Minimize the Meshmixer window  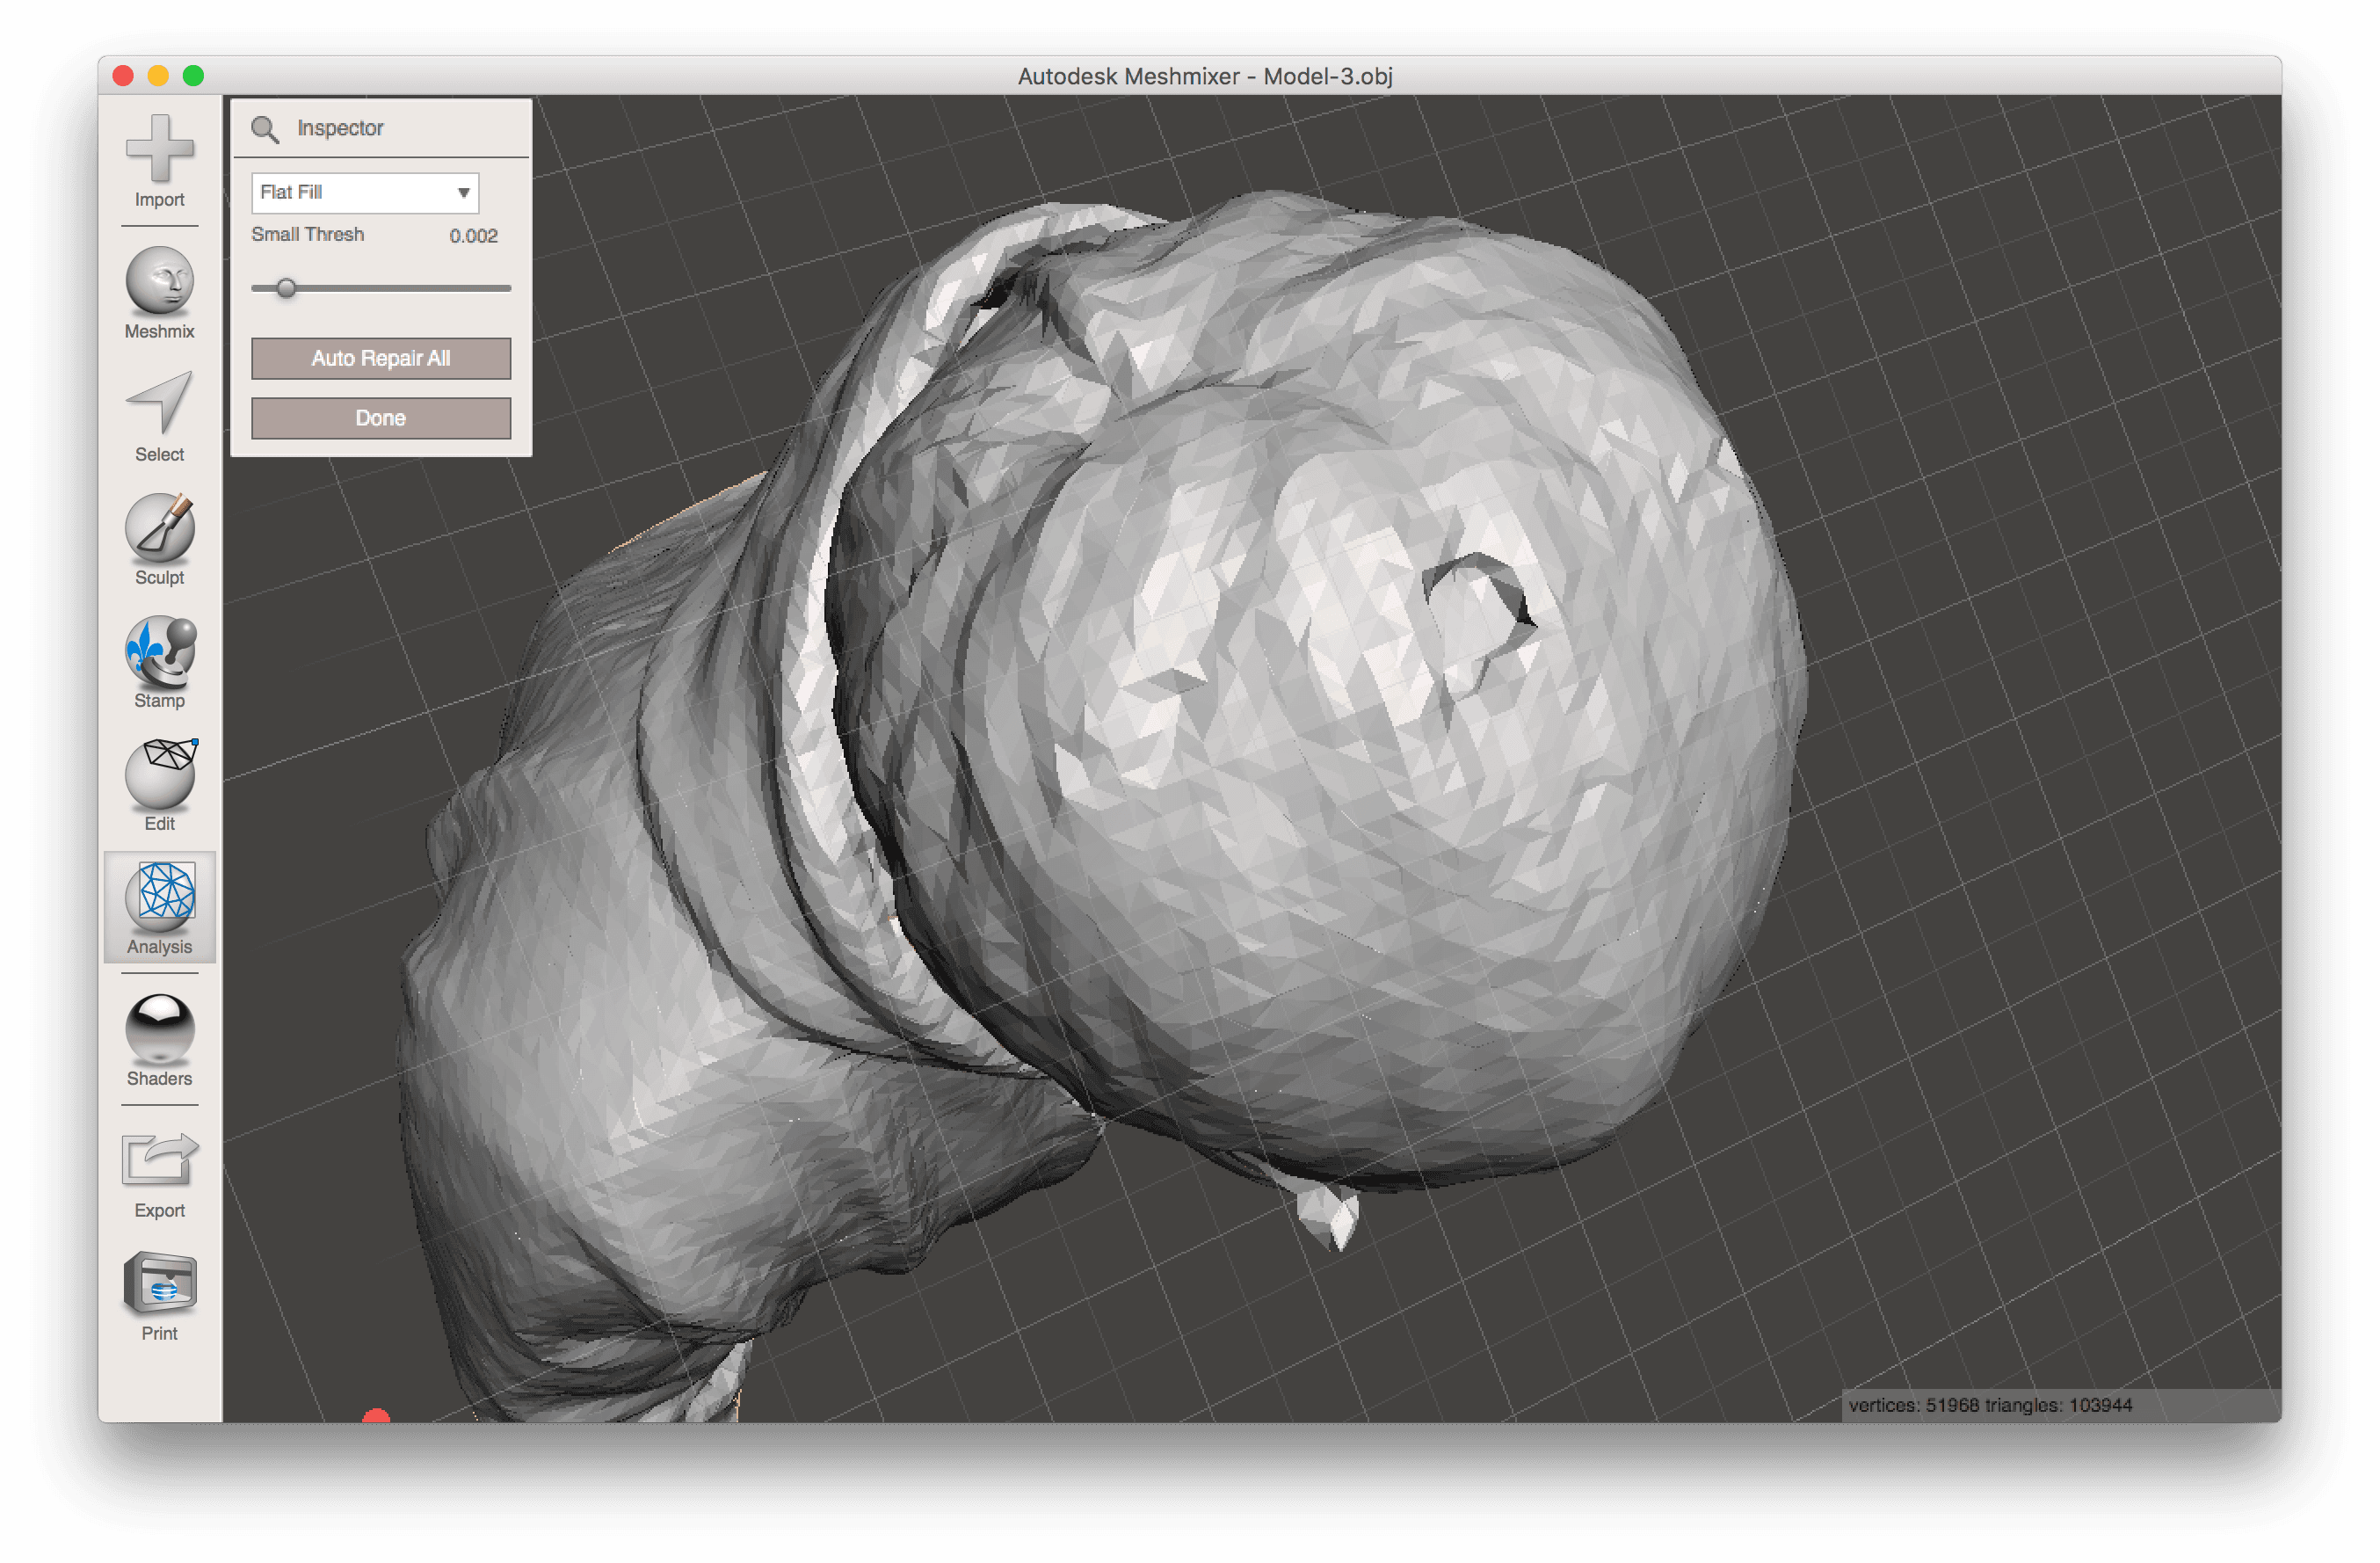point(158,76)
